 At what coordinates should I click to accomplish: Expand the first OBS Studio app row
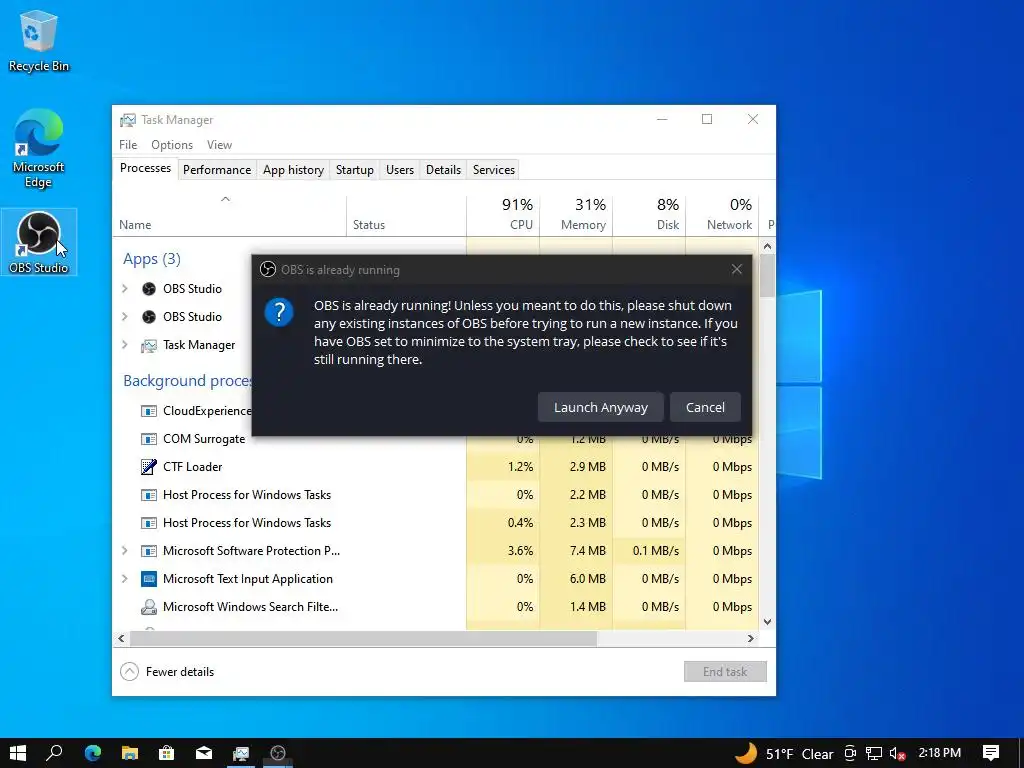(125, 289)
